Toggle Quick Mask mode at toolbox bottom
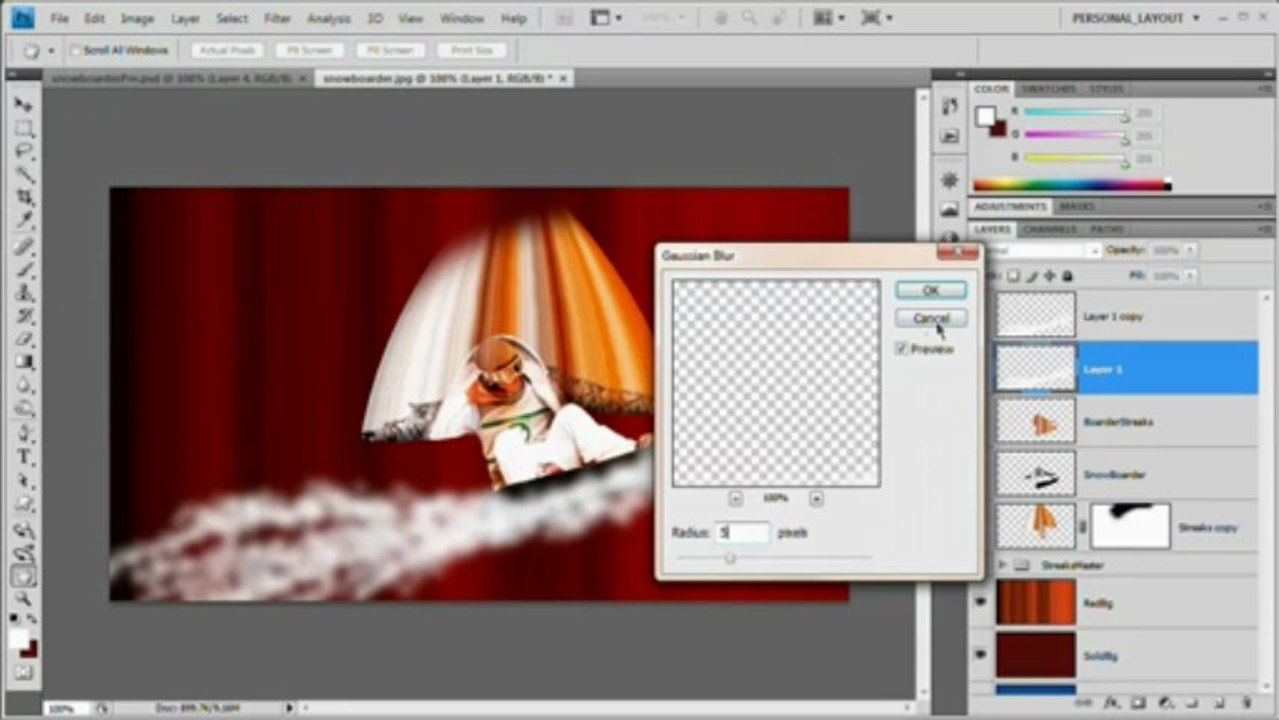 pyautogui.click(x=23, y=673)
